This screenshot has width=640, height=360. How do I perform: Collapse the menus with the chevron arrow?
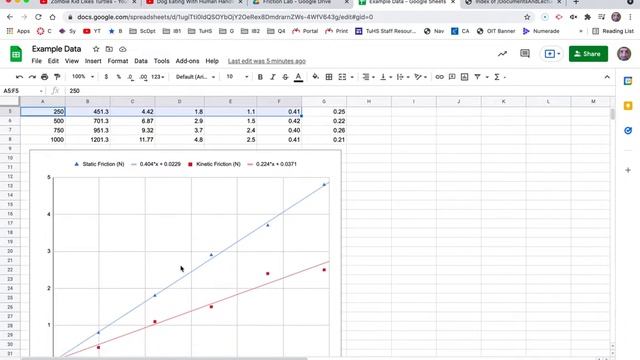click(607, 77)
